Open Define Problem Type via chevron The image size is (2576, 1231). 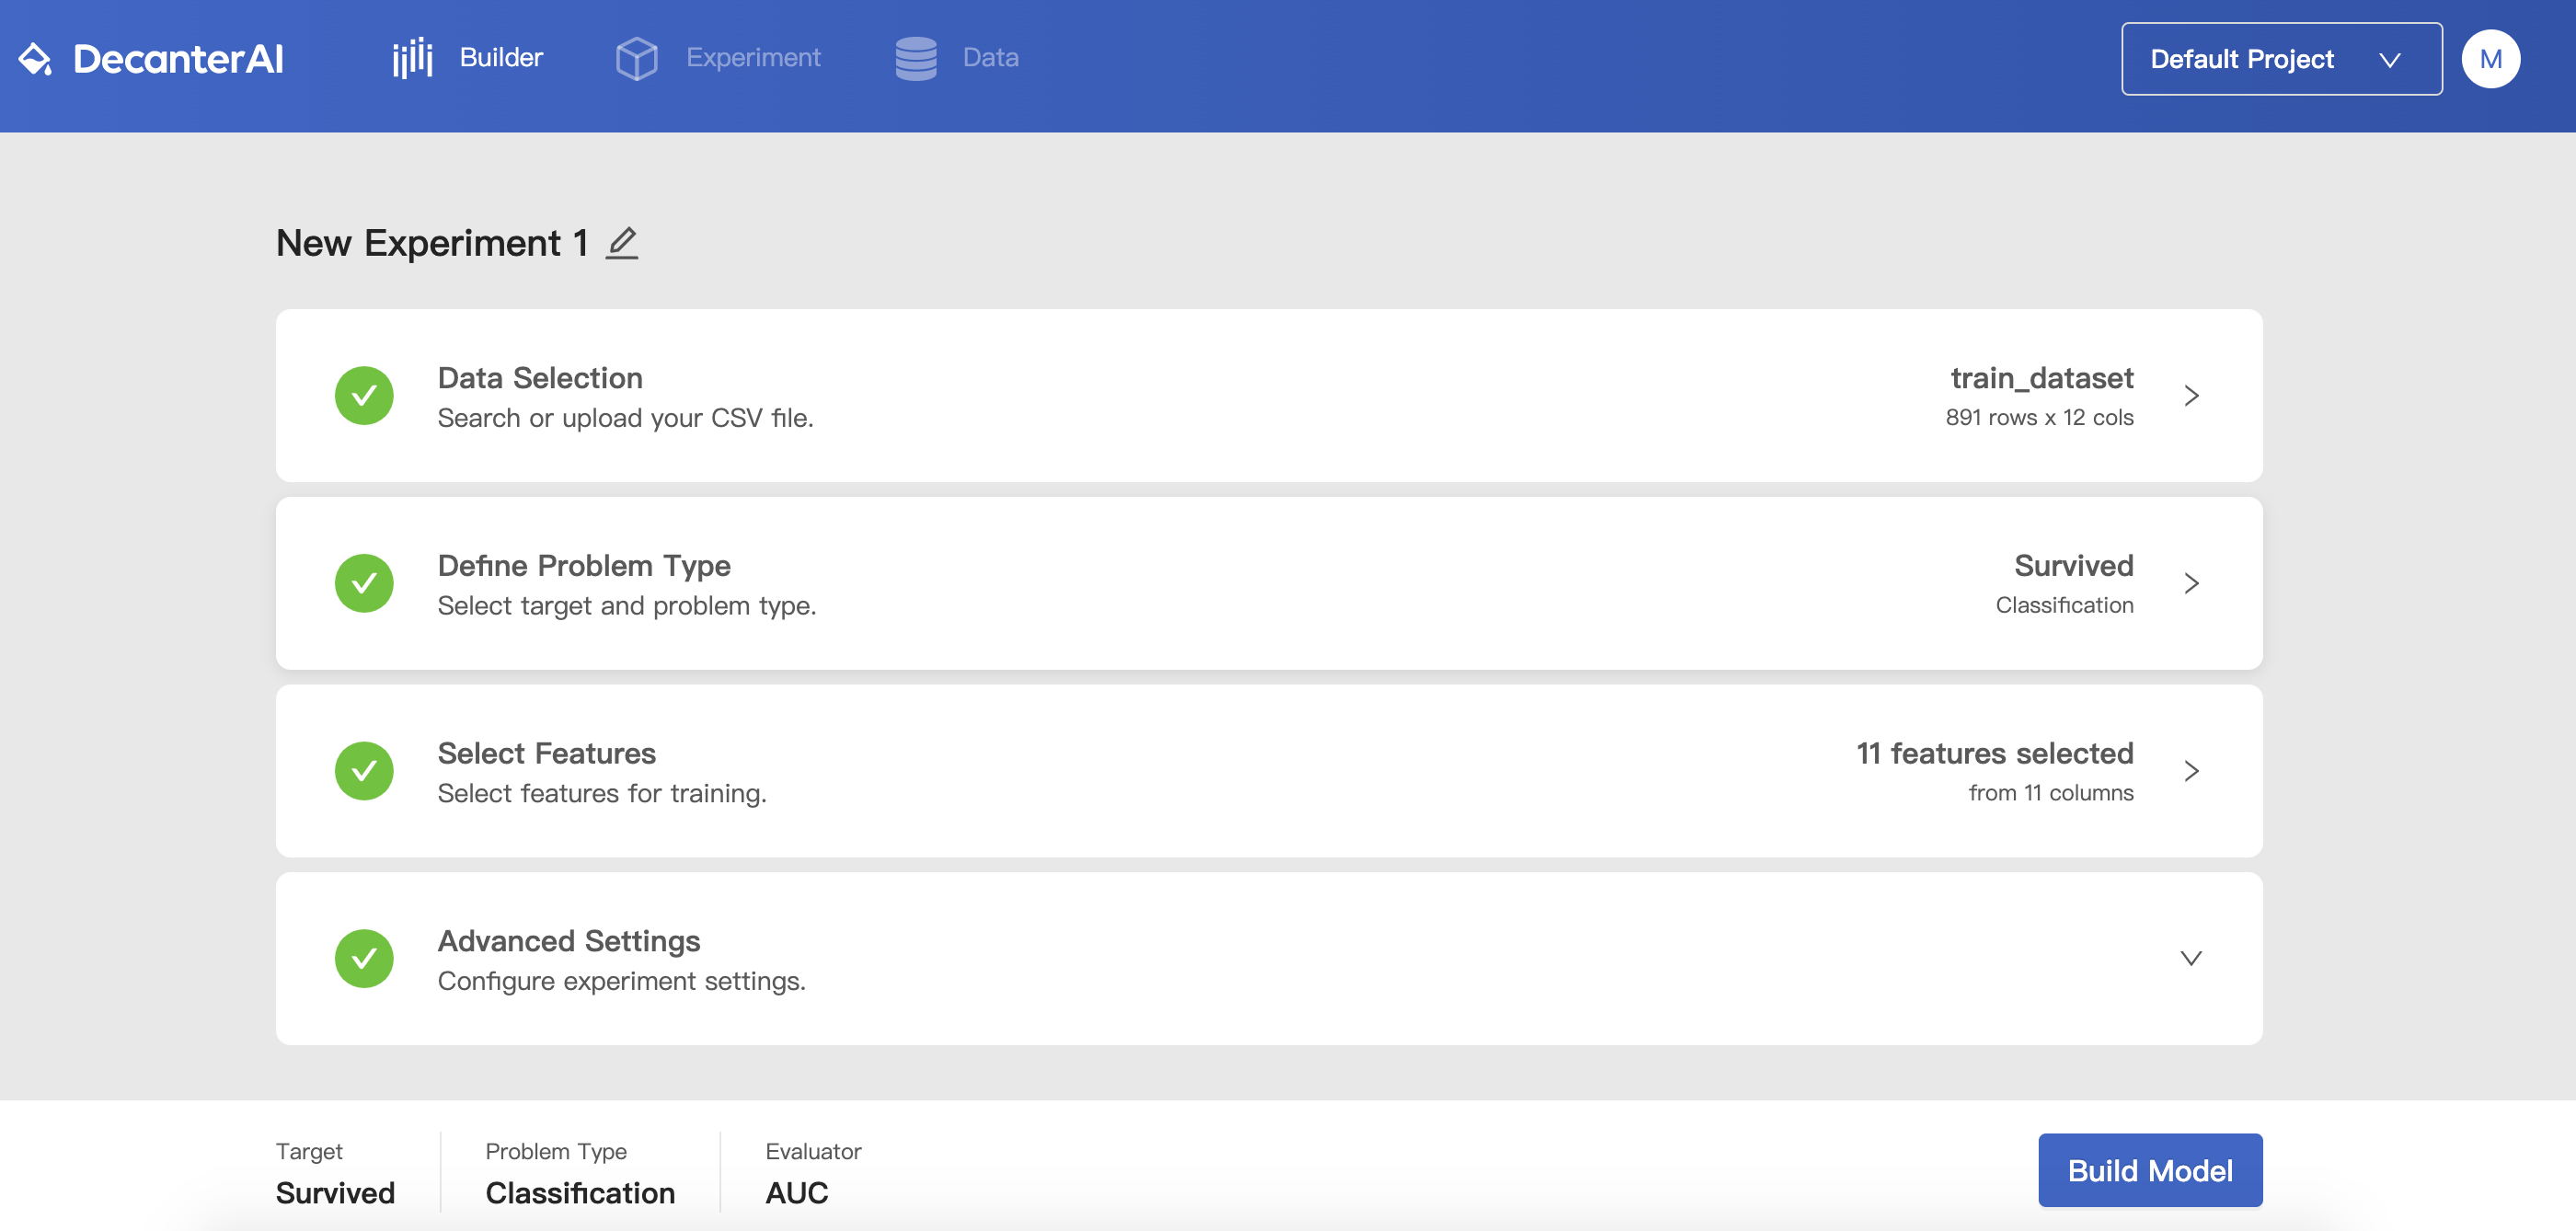coord(2191,583)
